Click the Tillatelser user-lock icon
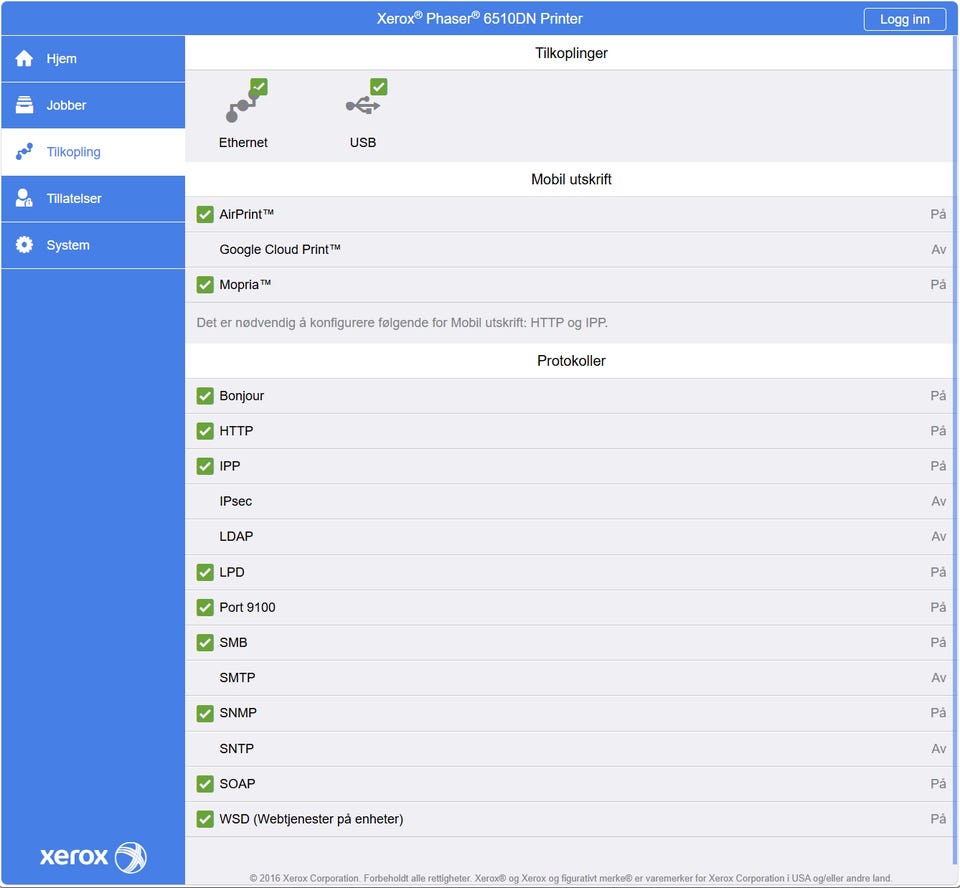960x888 pixels. pos(24,198)
